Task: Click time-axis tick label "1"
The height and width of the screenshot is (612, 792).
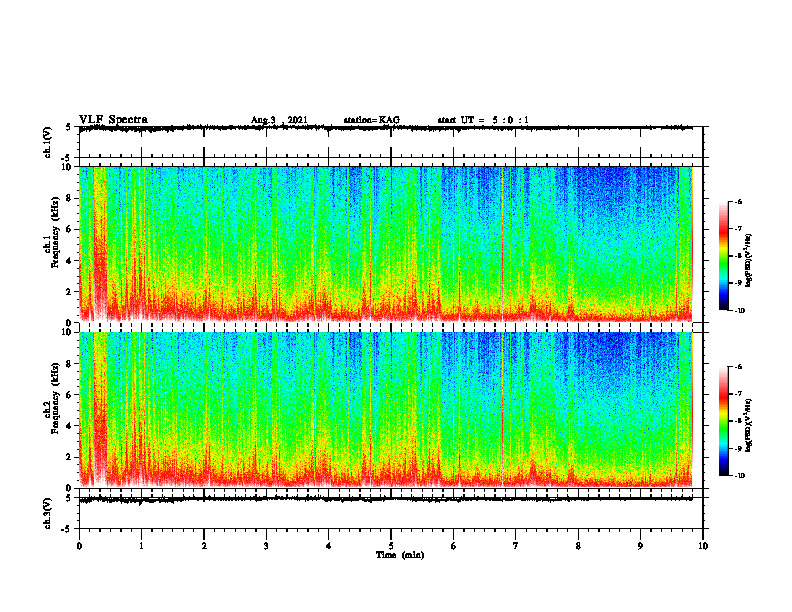Action: tap(141, 545)
